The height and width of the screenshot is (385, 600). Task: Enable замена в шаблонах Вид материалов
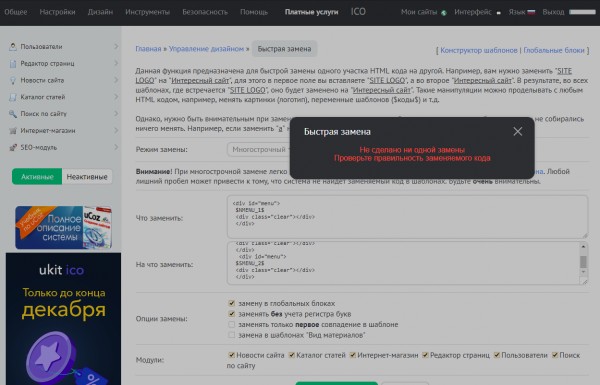click(232, 335)
